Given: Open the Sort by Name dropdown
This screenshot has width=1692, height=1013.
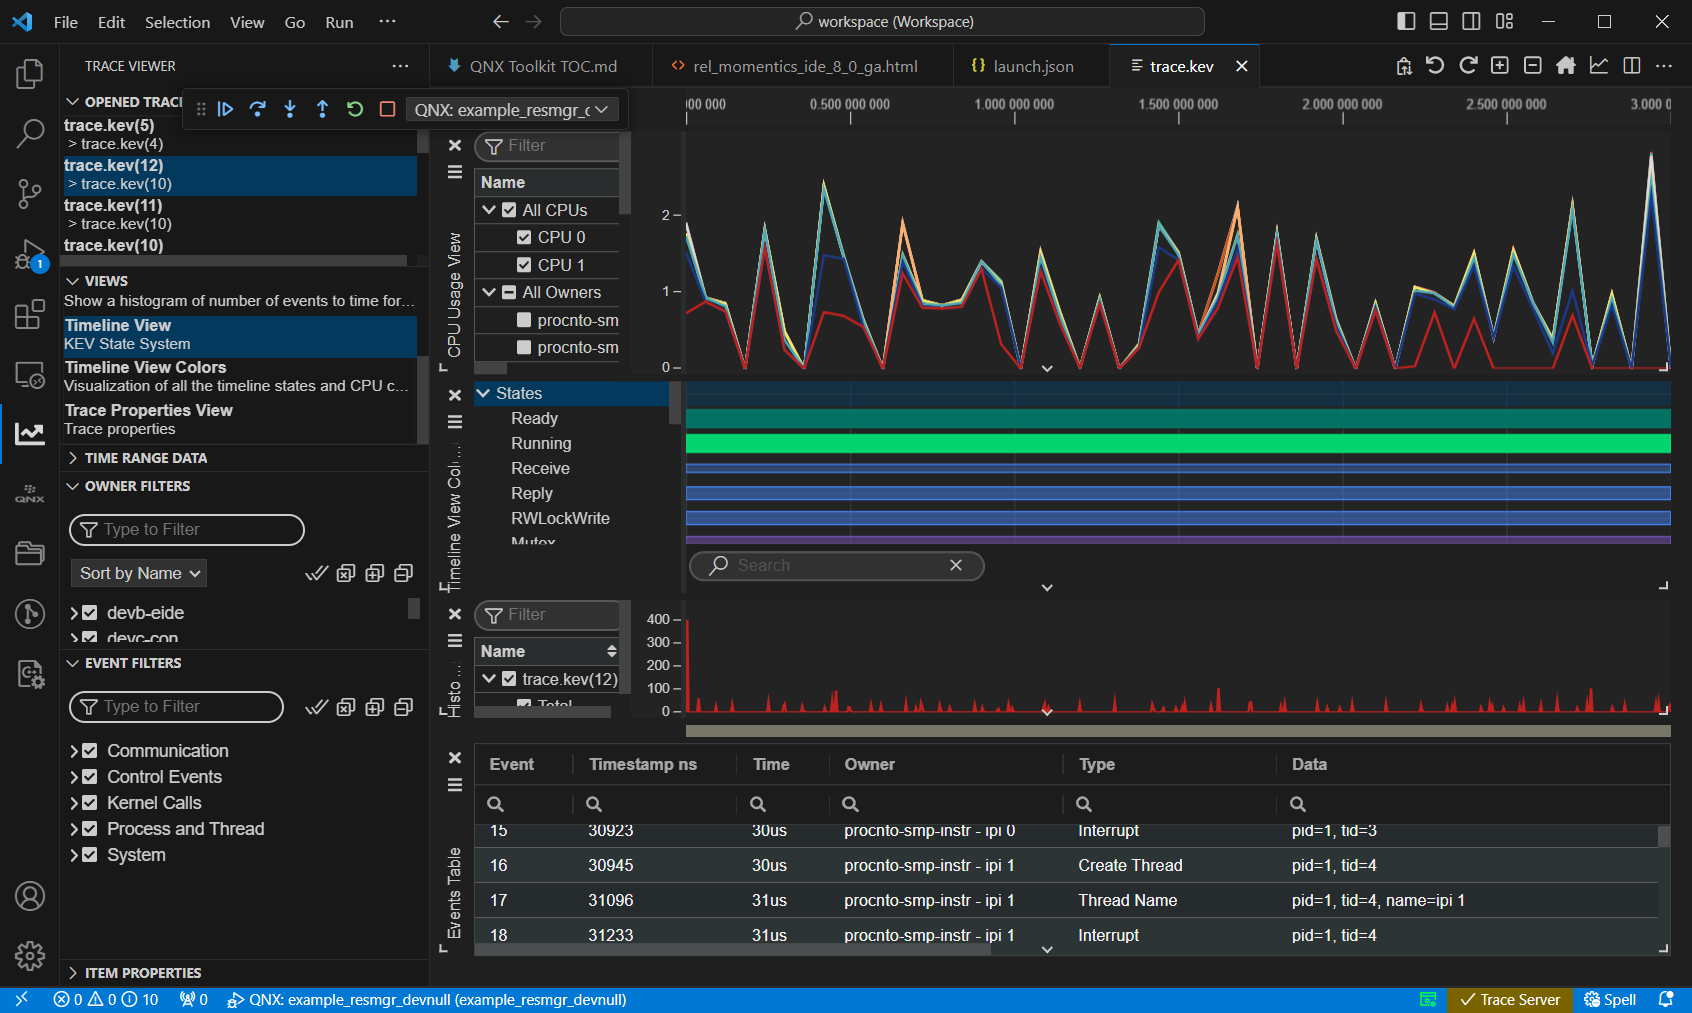Looking at the screenshot, I should tap(139, 573).
